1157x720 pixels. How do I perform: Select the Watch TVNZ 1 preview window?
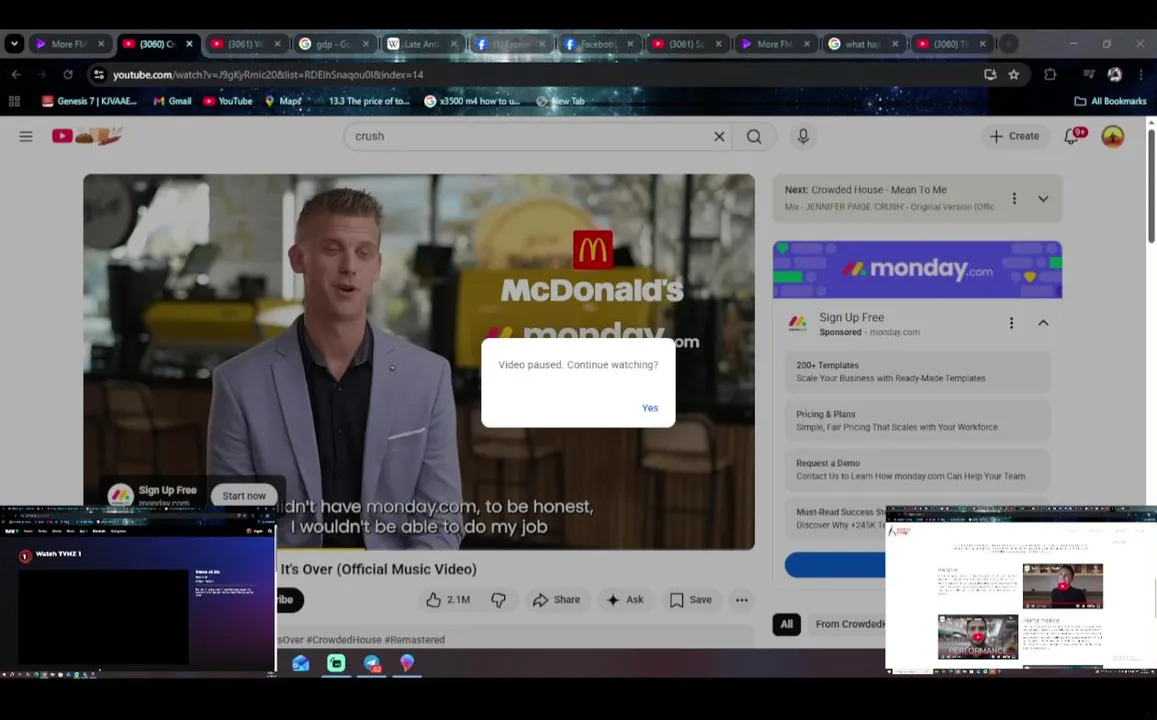click(x=138, y=591)
